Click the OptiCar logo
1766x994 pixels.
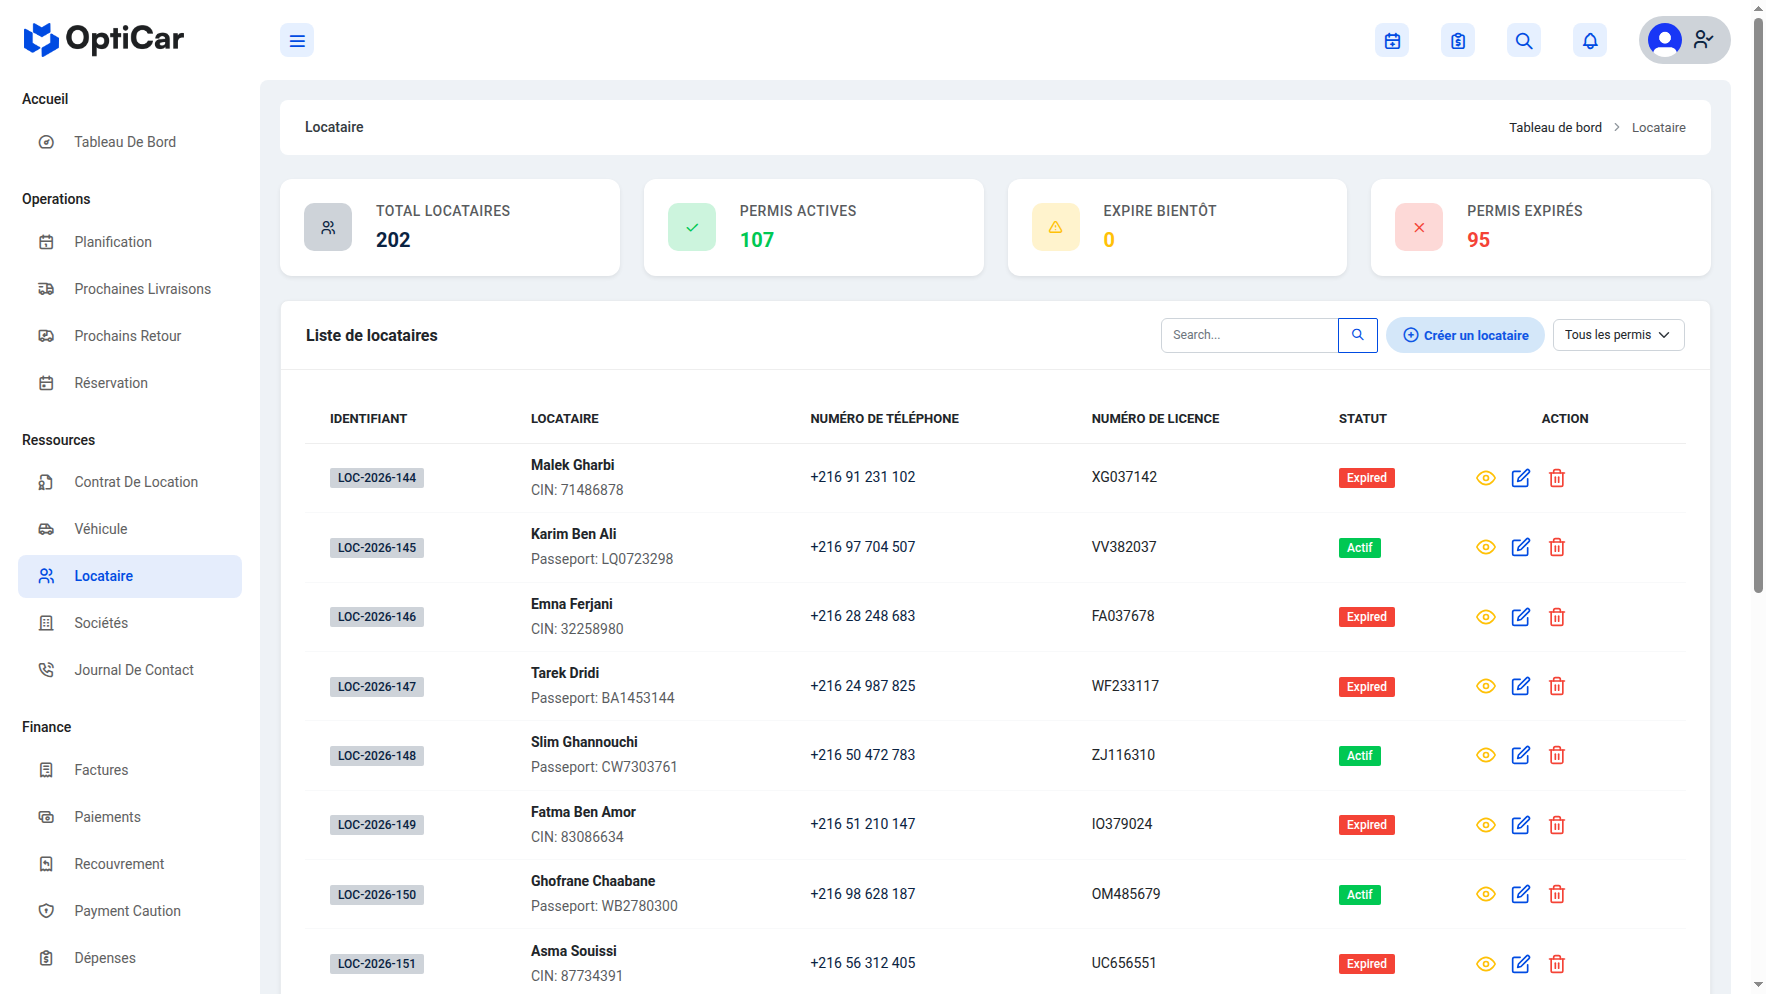pyautogui.click(x=104, y=39)
